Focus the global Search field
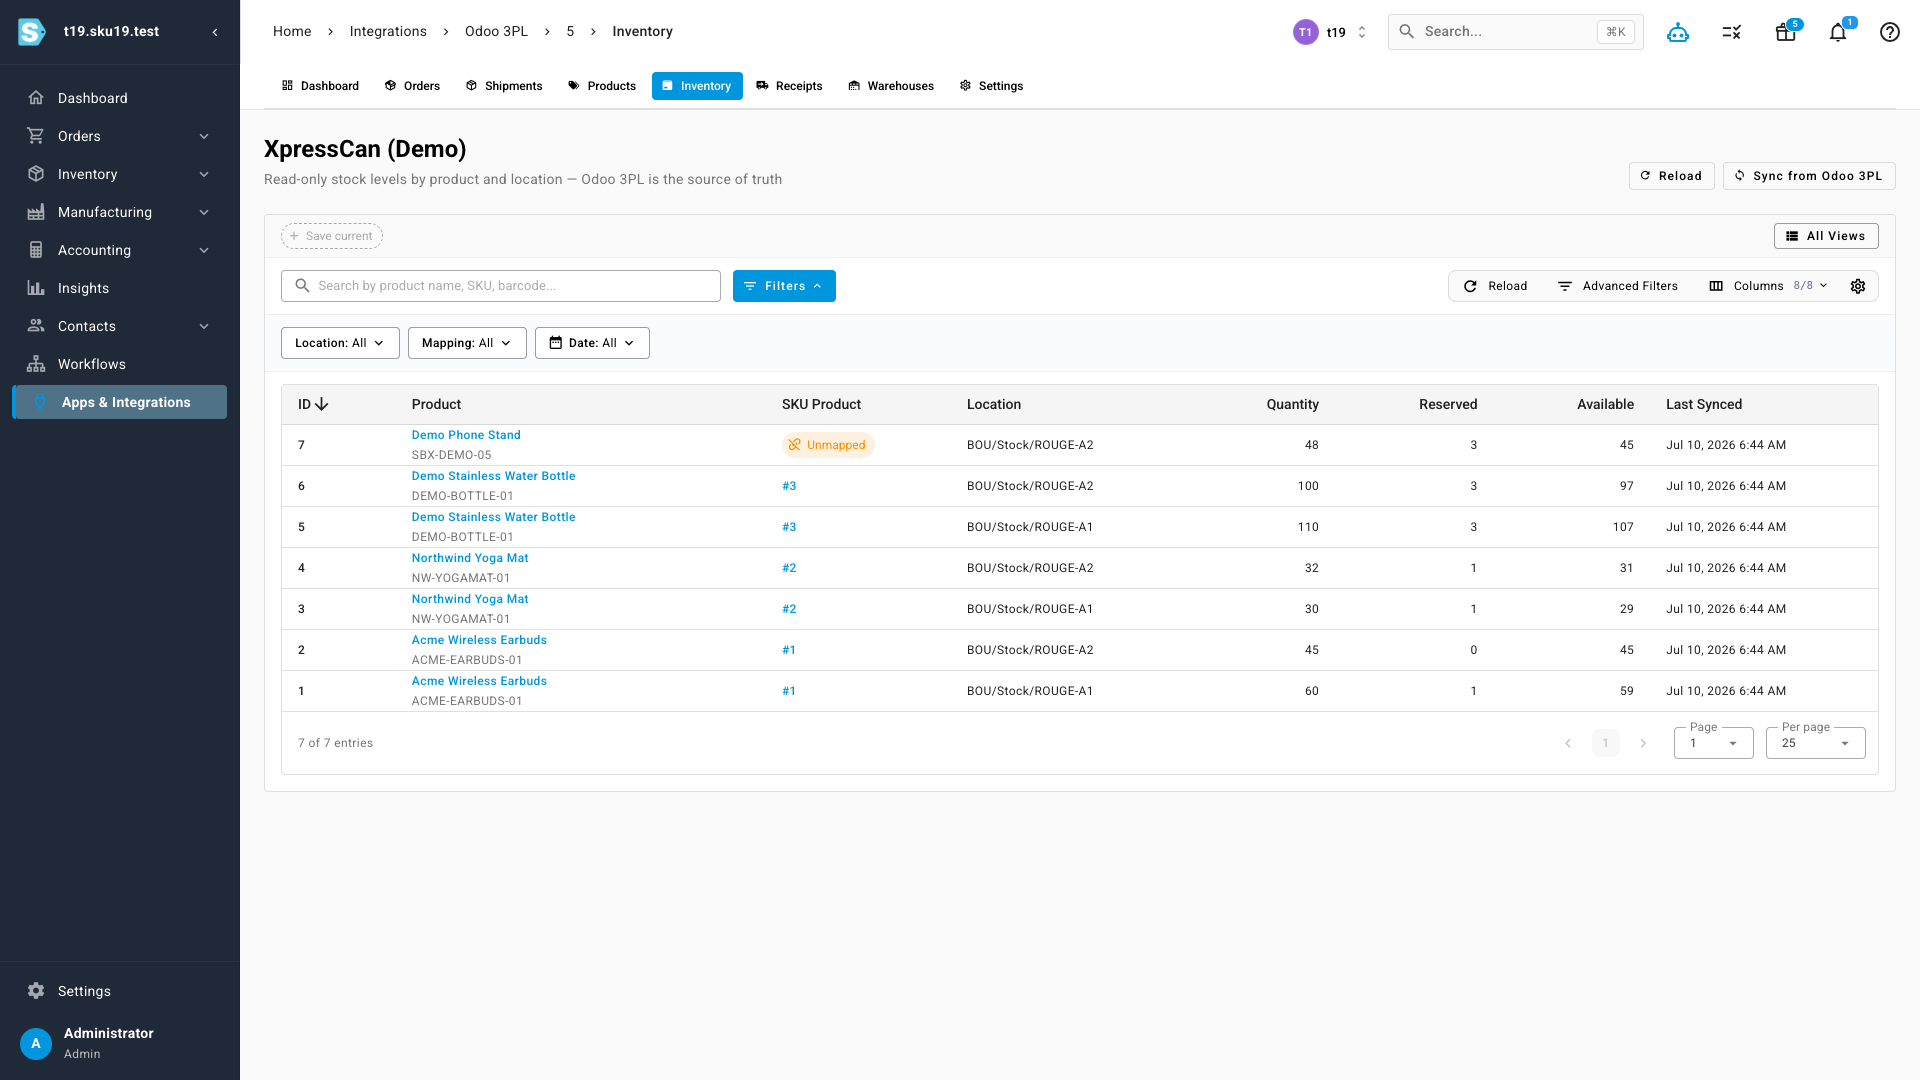 [1516, 32]
